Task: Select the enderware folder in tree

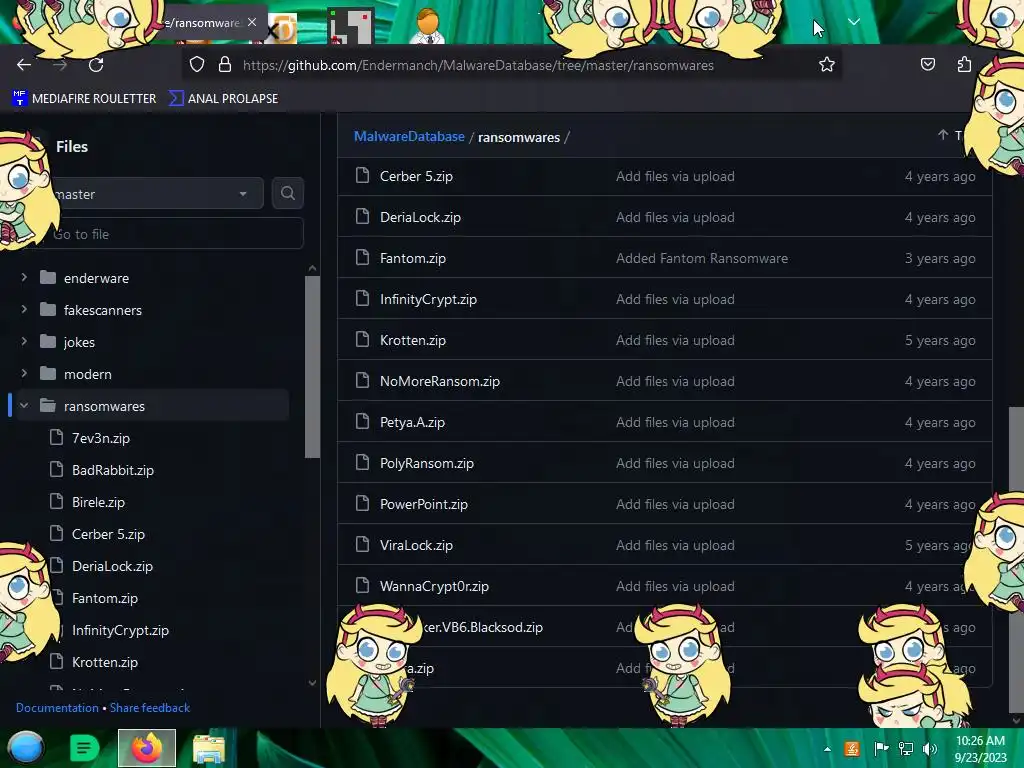Action: pos(96,278)
